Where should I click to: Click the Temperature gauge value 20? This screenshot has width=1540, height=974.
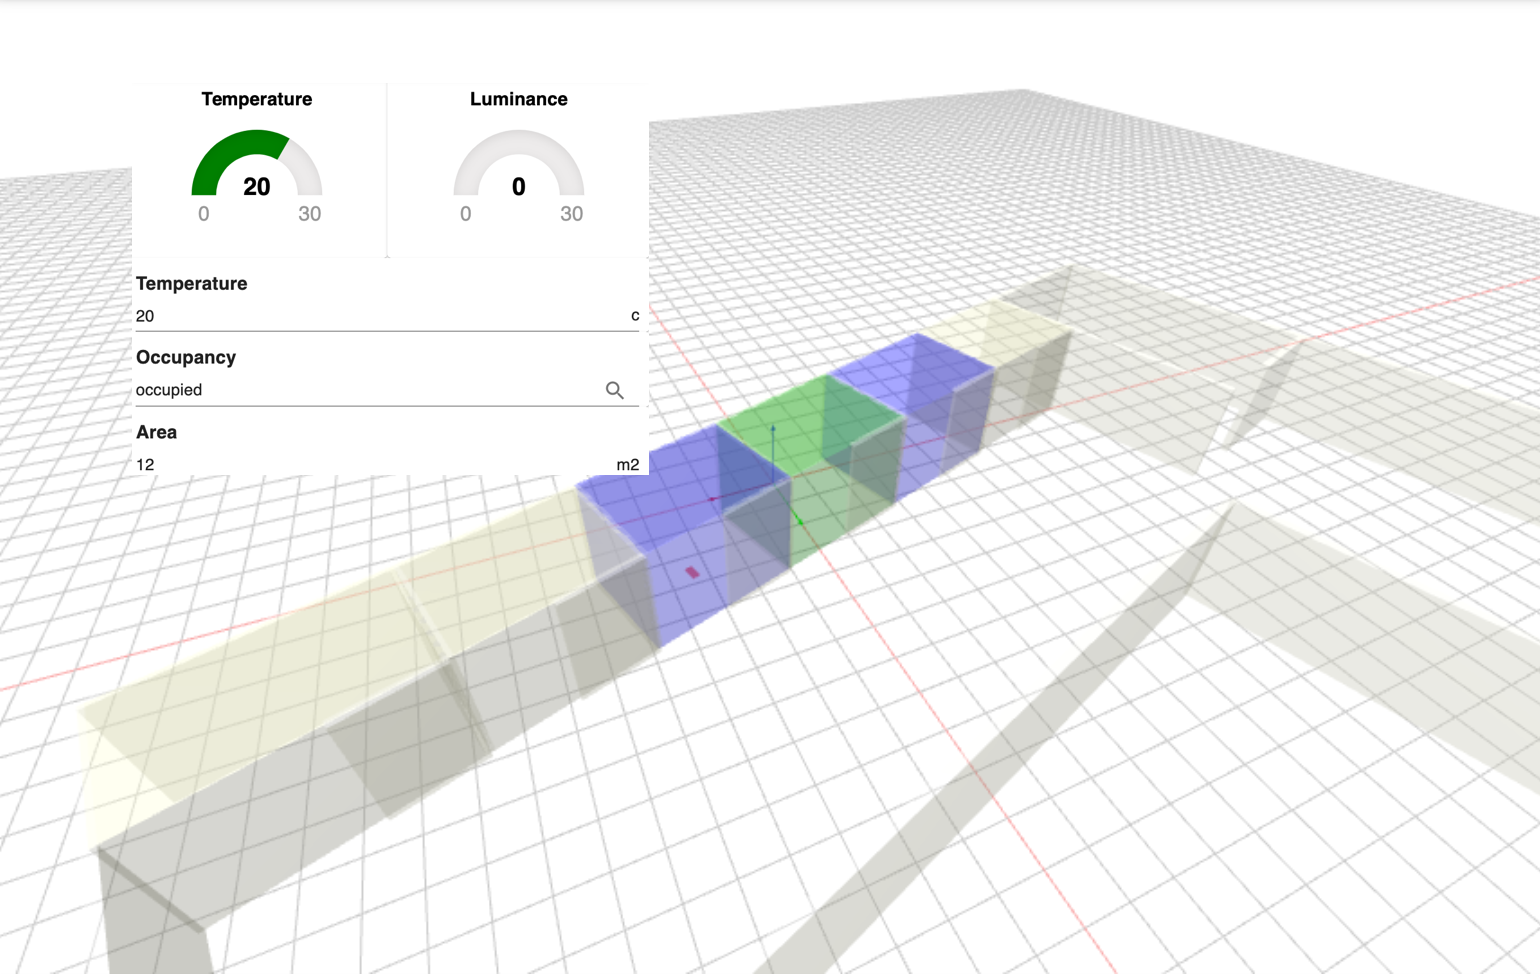pyautogui.click(x=257, y=187)
